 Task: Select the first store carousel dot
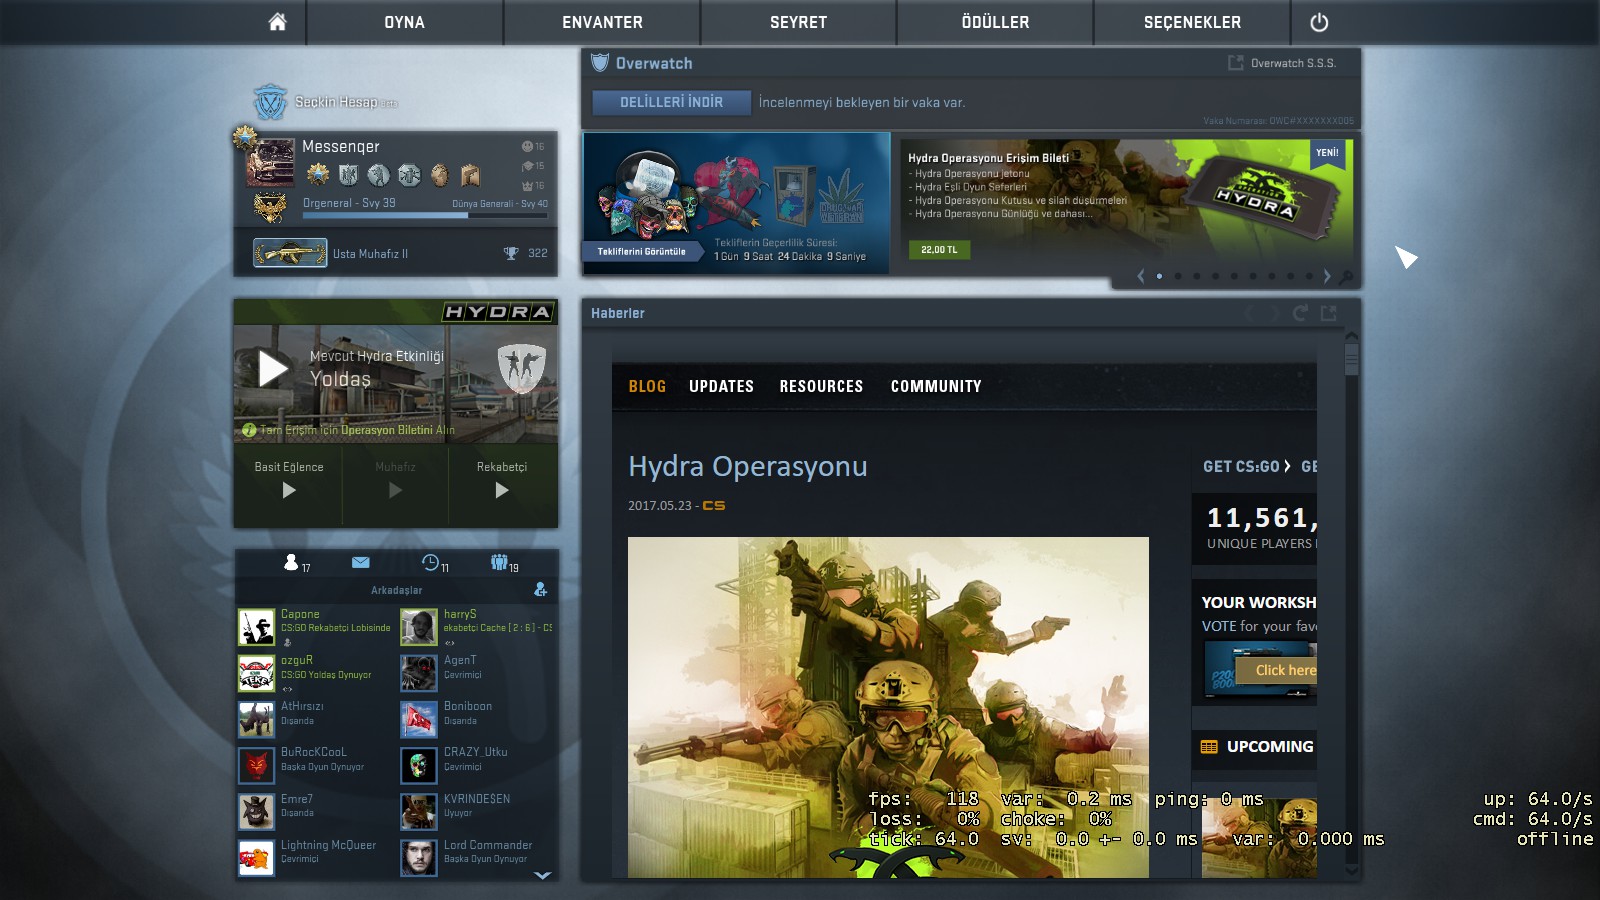pyautogui.click(x=1159, y=276)
